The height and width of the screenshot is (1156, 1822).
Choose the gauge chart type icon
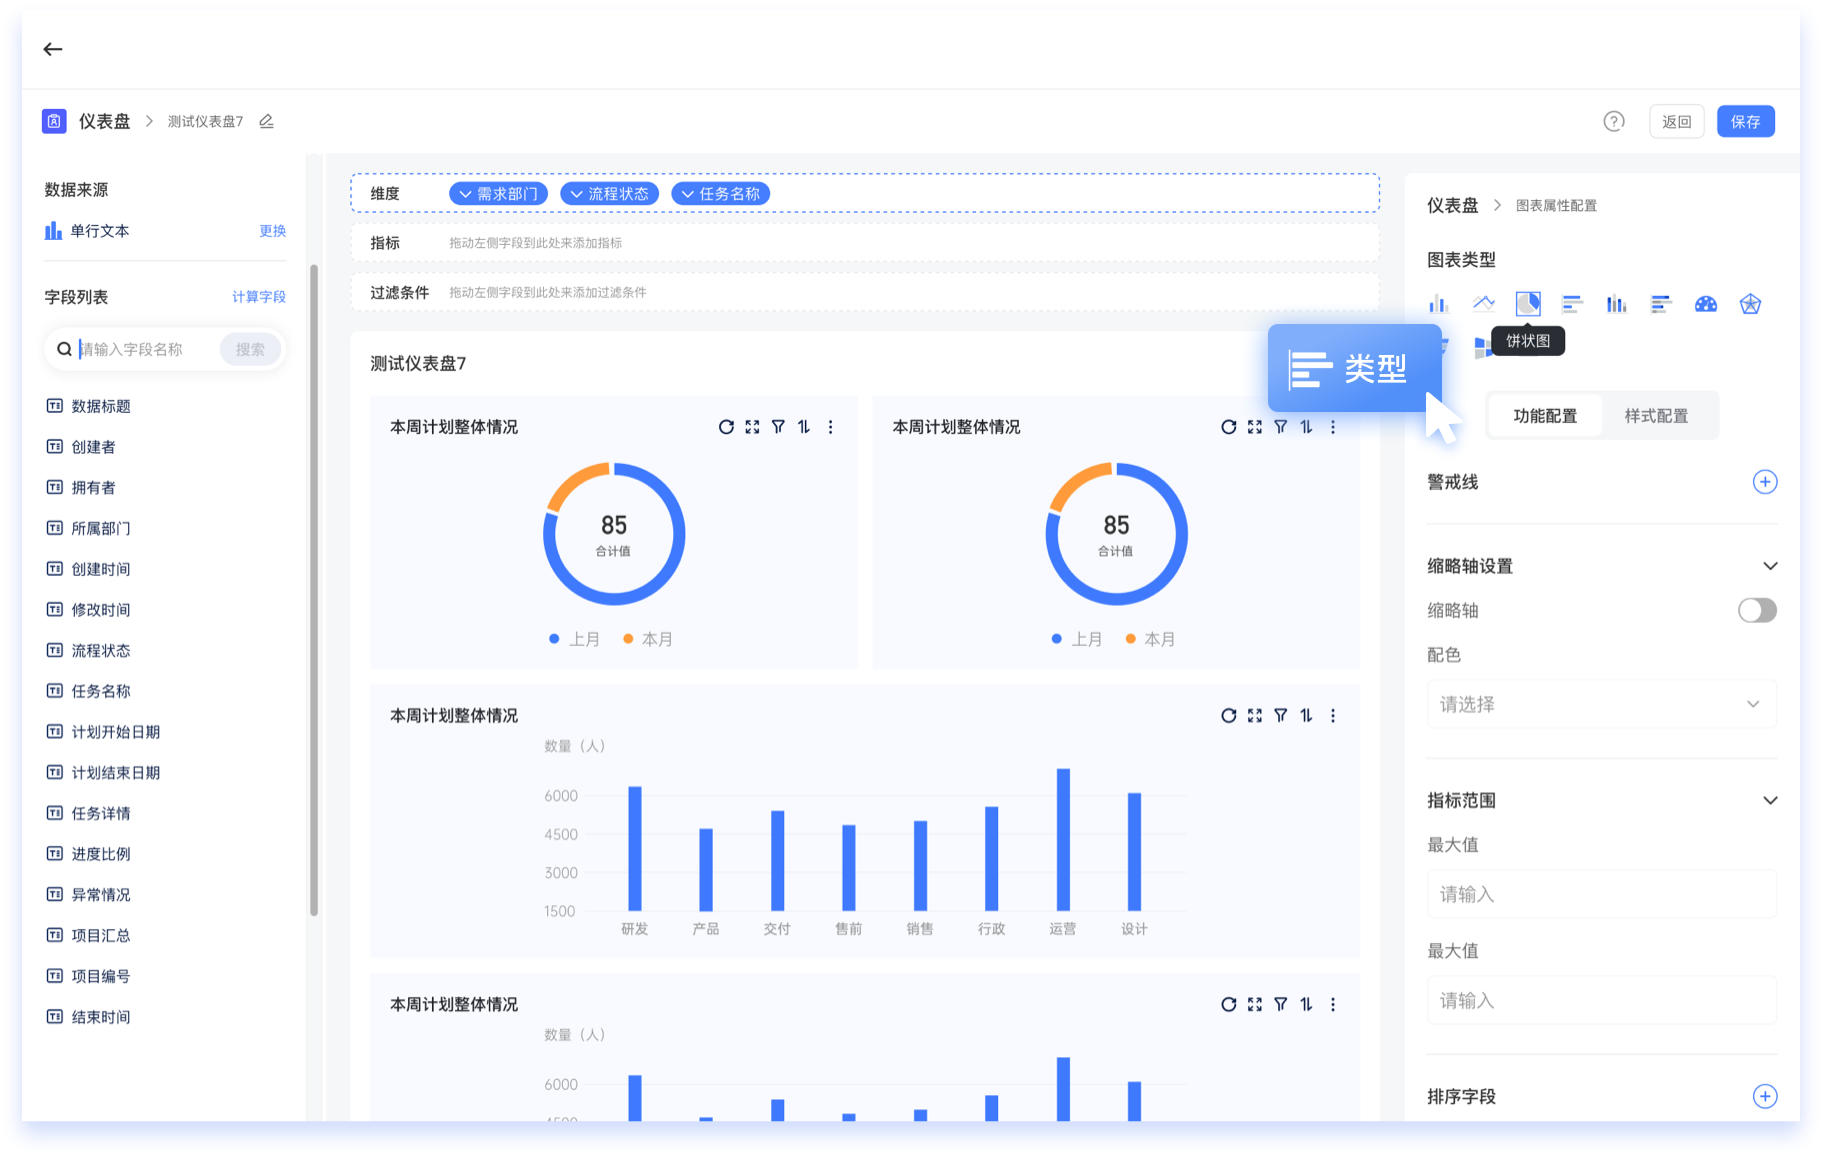1706,304
